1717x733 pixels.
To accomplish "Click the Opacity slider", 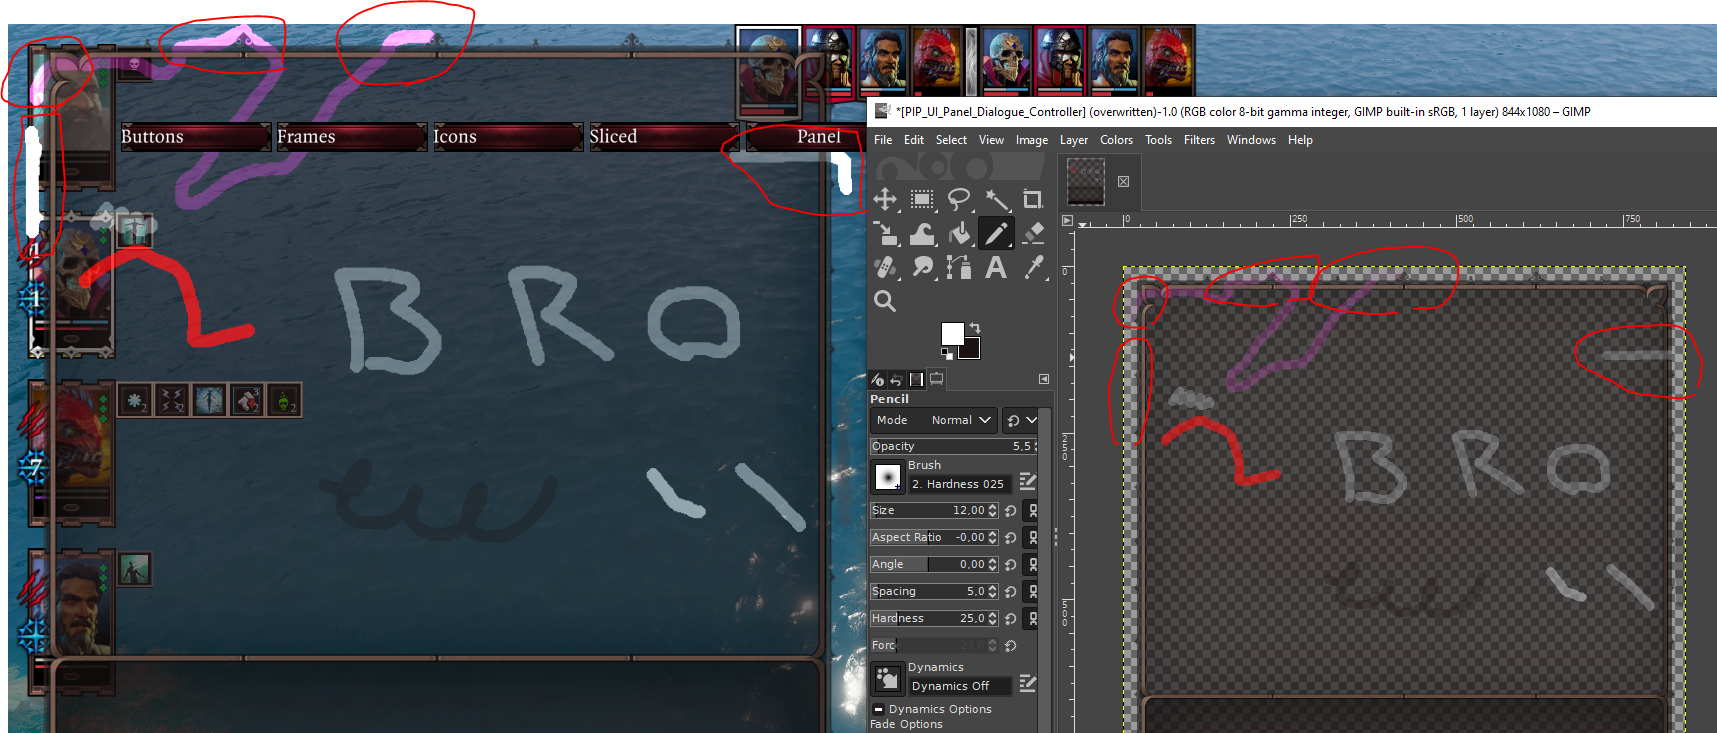I will coord(954,446).
